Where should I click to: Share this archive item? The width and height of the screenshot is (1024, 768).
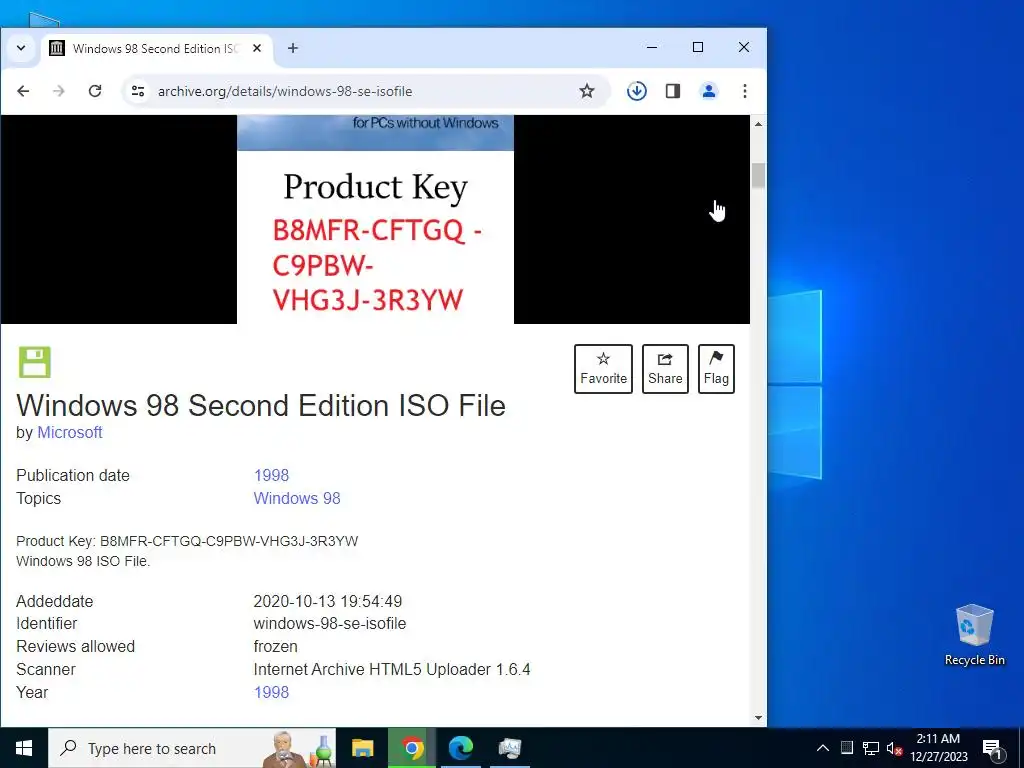pyautogui.click(x=665, y=369)
